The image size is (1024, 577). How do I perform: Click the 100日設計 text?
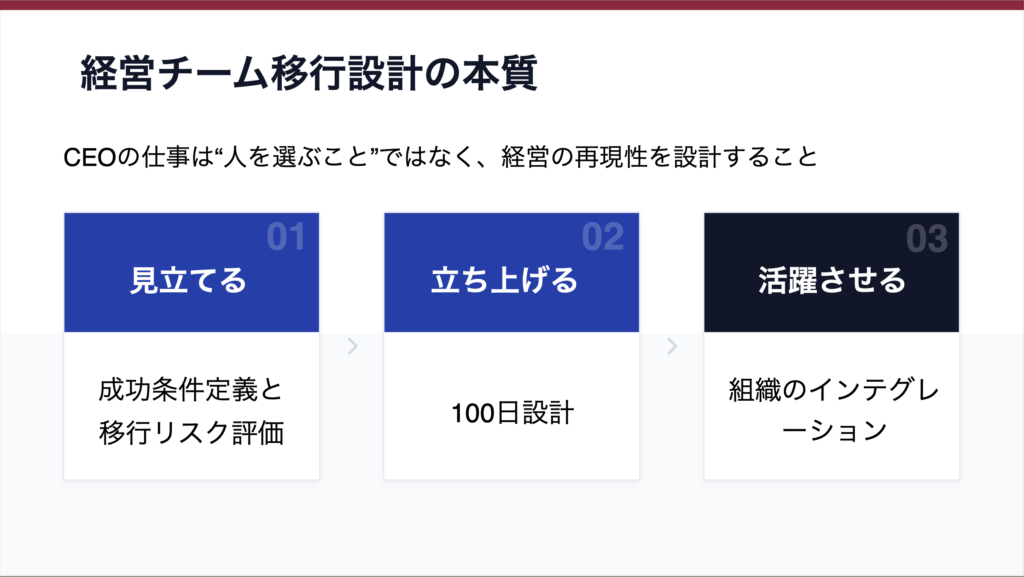click(511, 411)
